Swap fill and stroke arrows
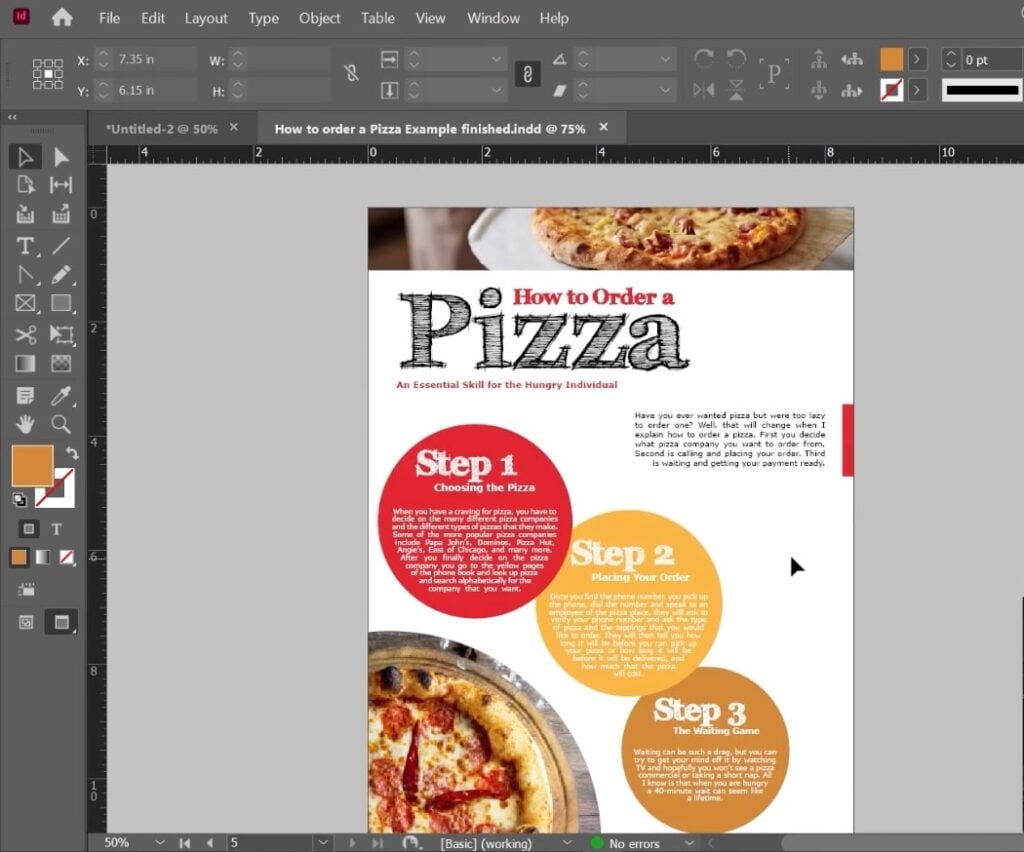The width and height of the screenshot is (1024, 852). point(71,452)
